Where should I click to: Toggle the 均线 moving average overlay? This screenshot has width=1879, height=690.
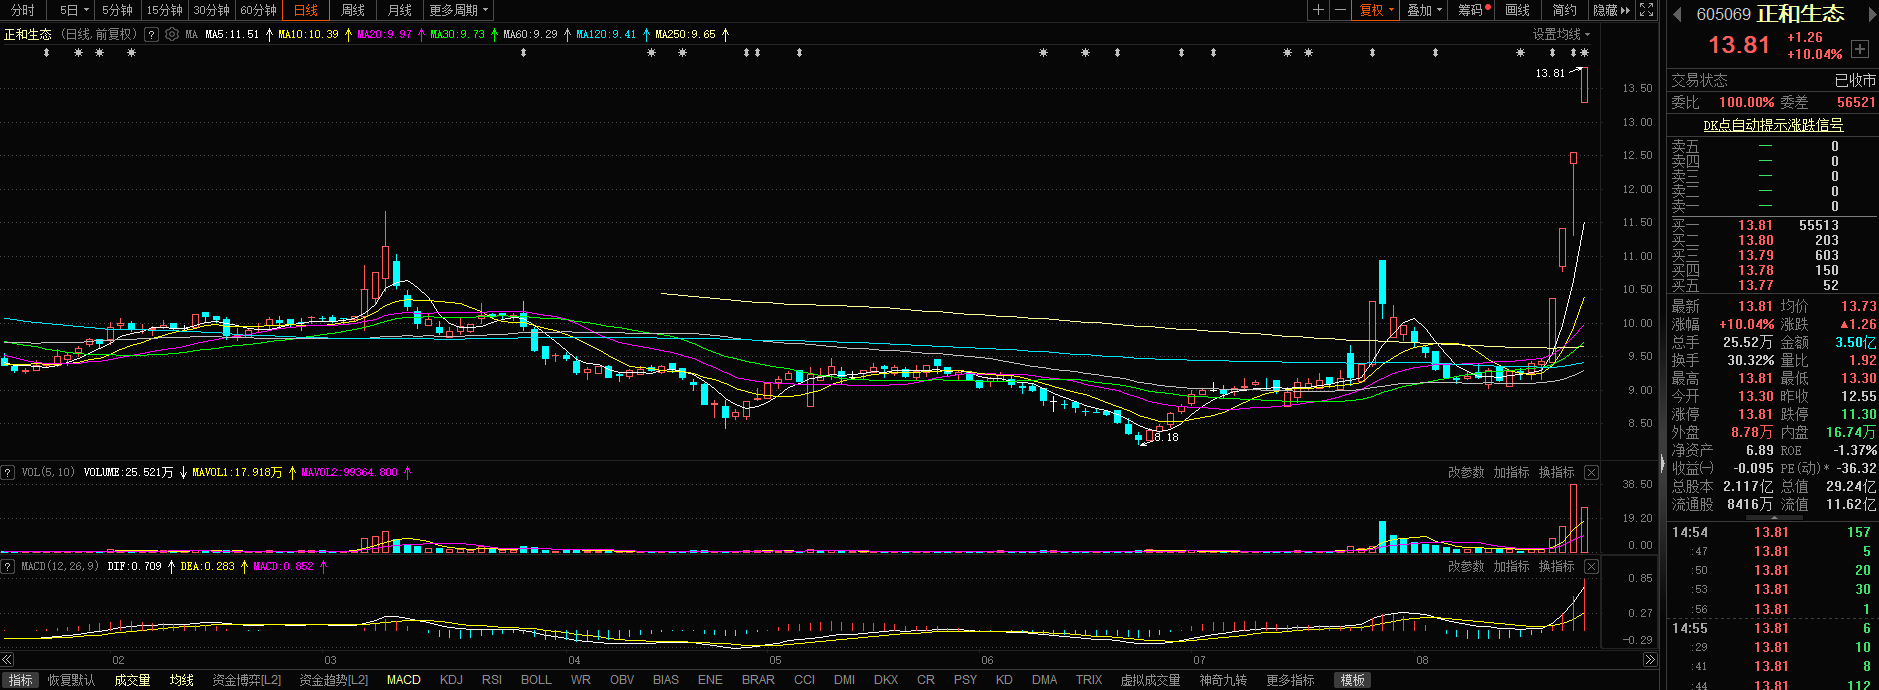tap(181, 680)
